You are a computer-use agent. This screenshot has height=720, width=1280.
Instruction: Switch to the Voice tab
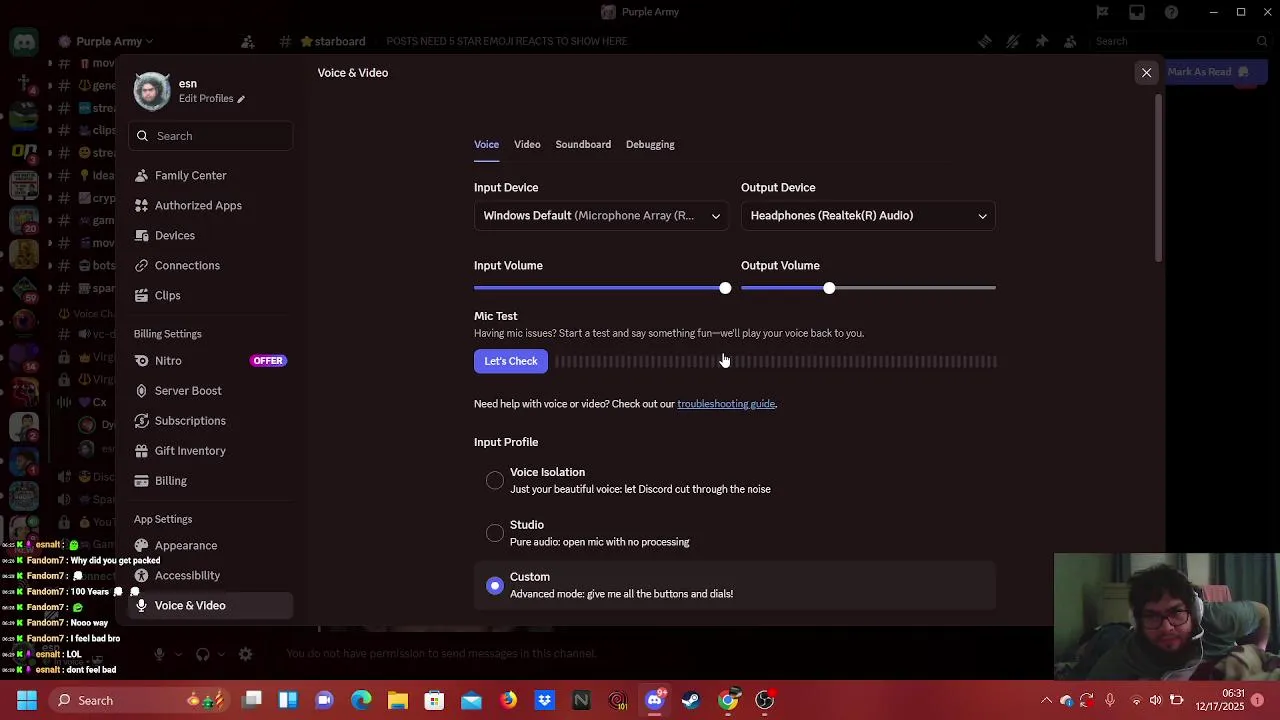(486, 144)
